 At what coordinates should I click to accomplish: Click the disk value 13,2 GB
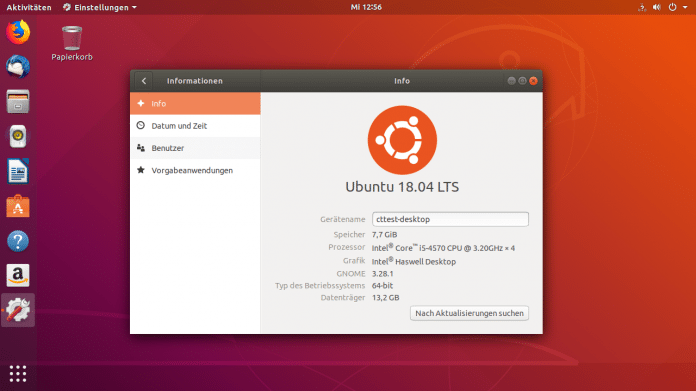pos(385,297)
